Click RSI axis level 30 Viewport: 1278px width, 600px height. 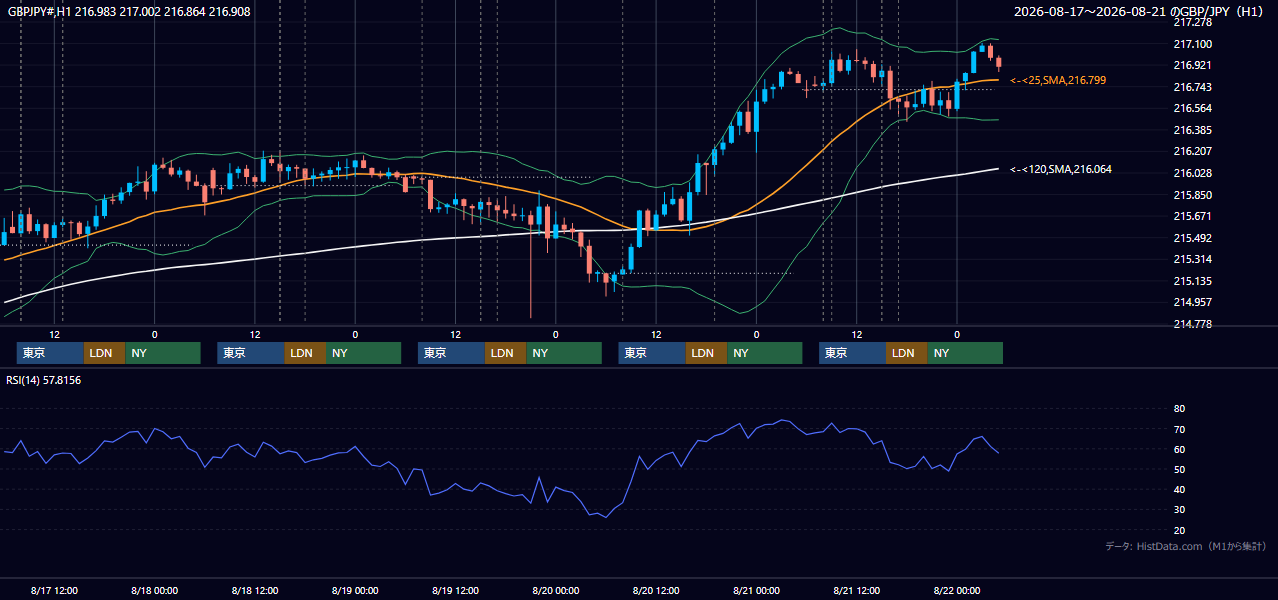coord(1179,510)
